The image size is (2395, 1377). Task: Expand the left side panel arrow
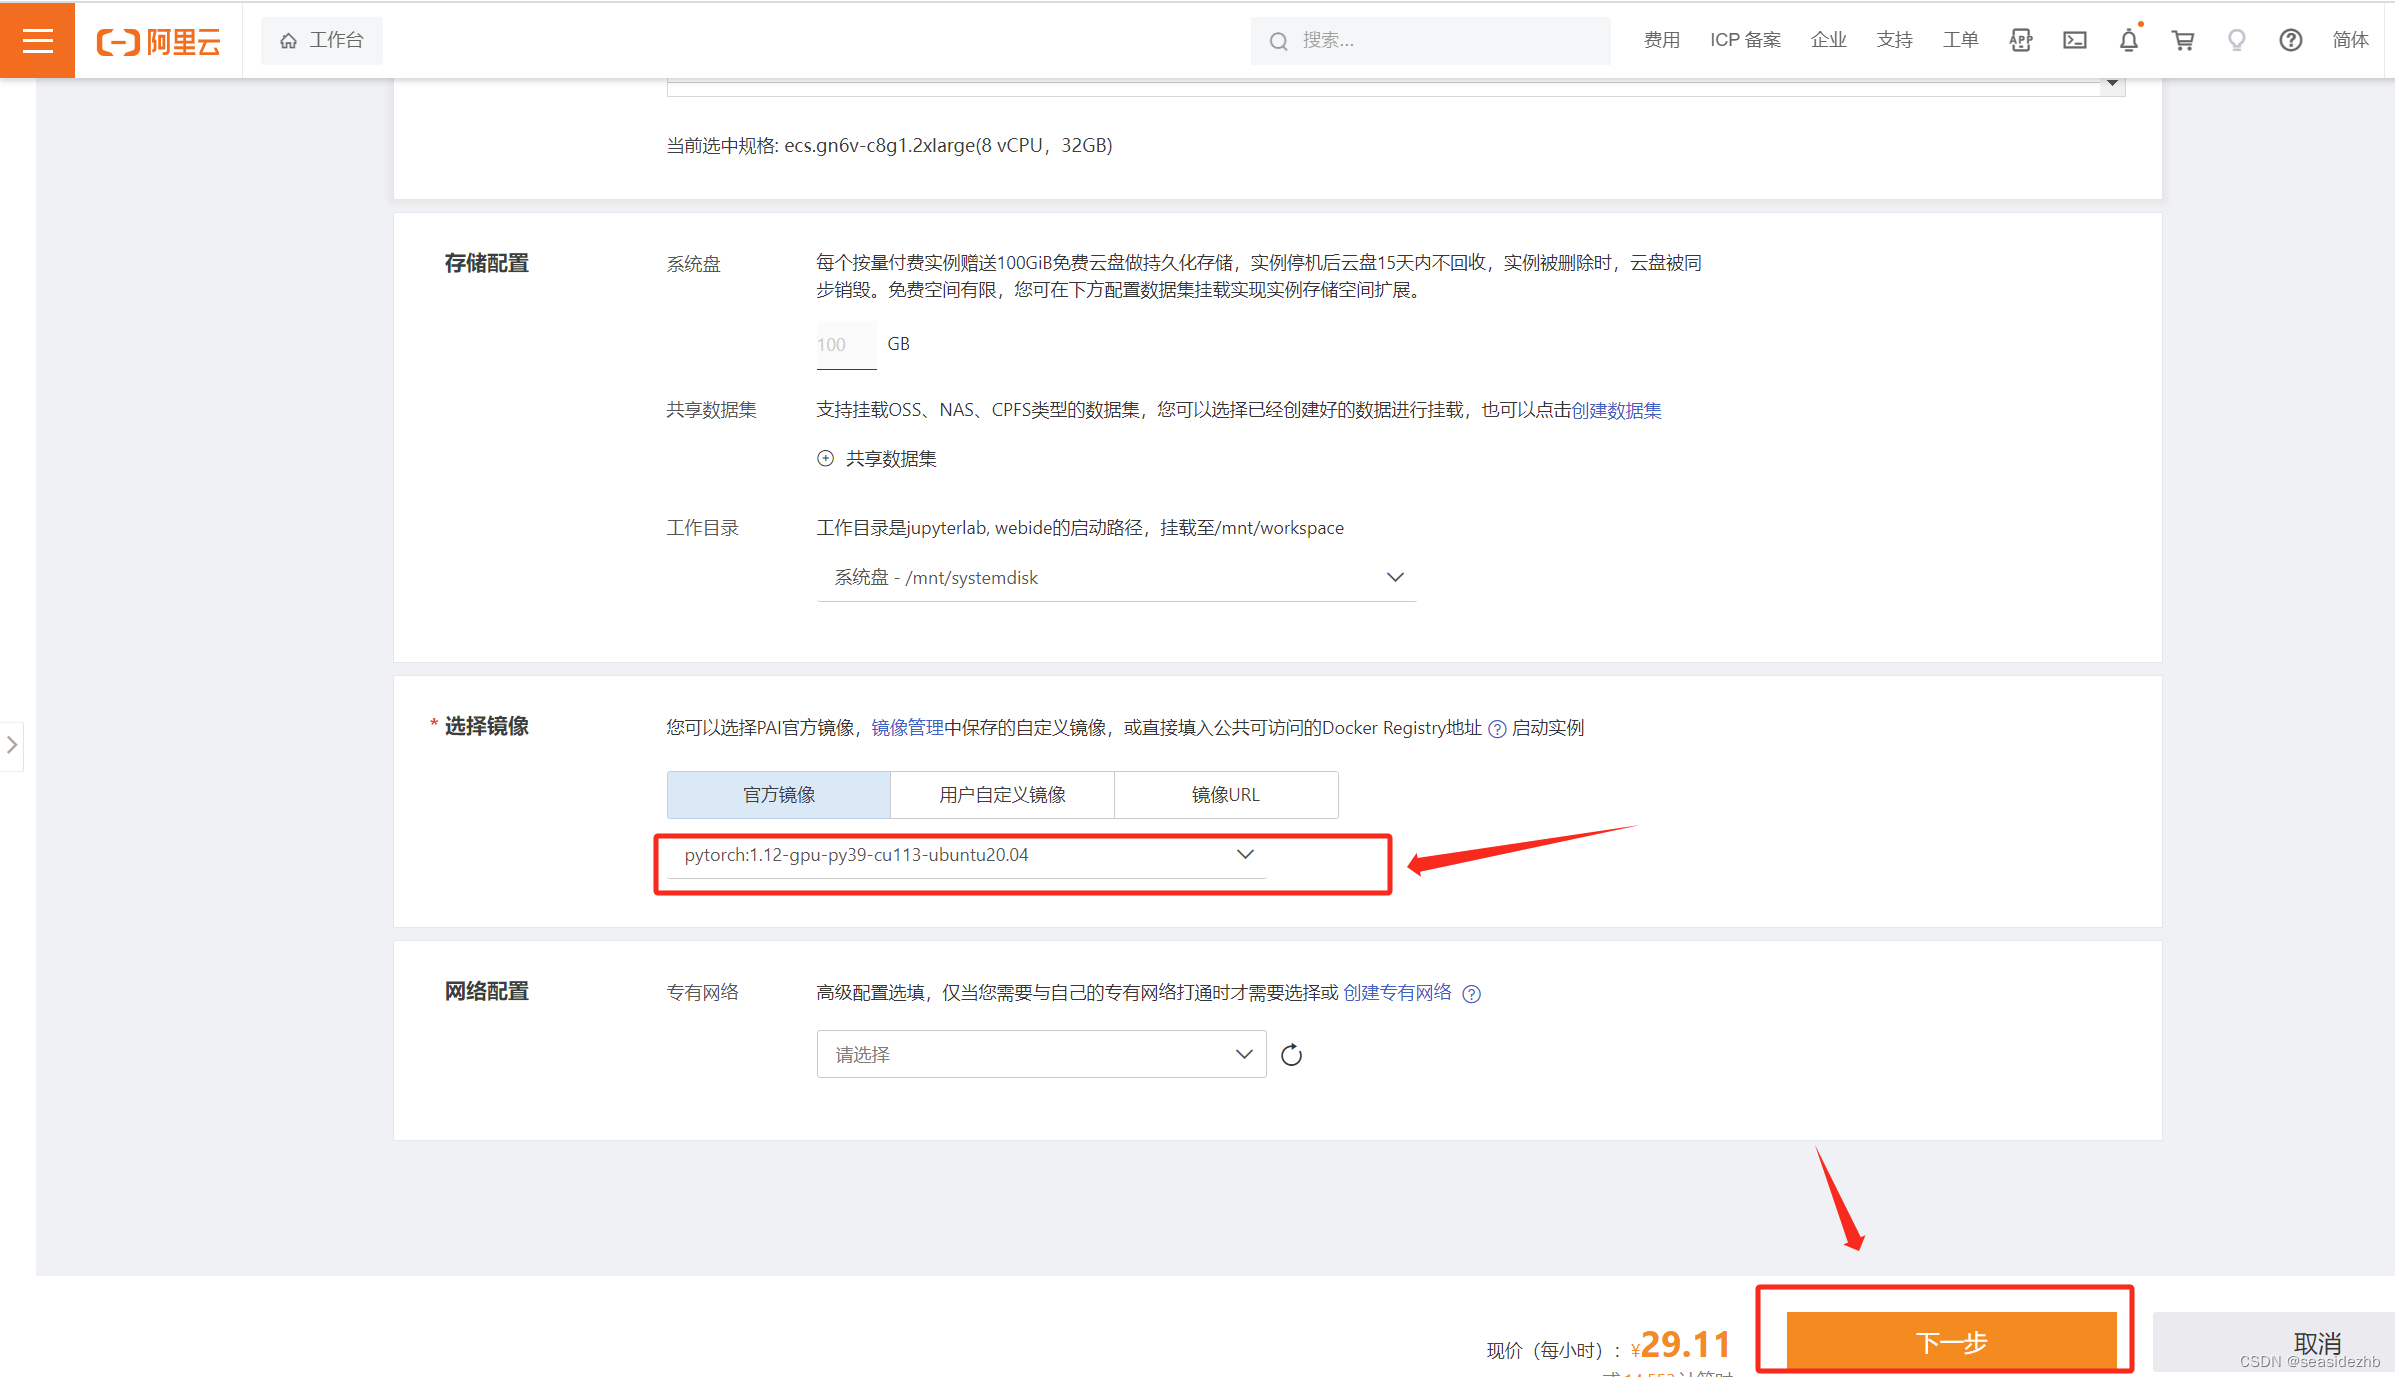[x=12, y=745]
